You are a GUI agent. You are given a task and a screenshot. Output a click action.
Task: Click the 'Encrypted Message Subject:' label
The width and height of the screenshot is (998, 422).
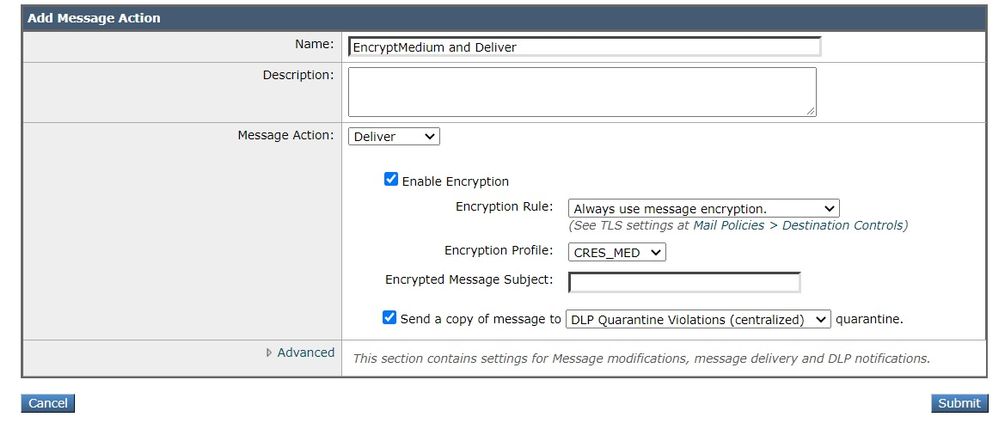469,280
